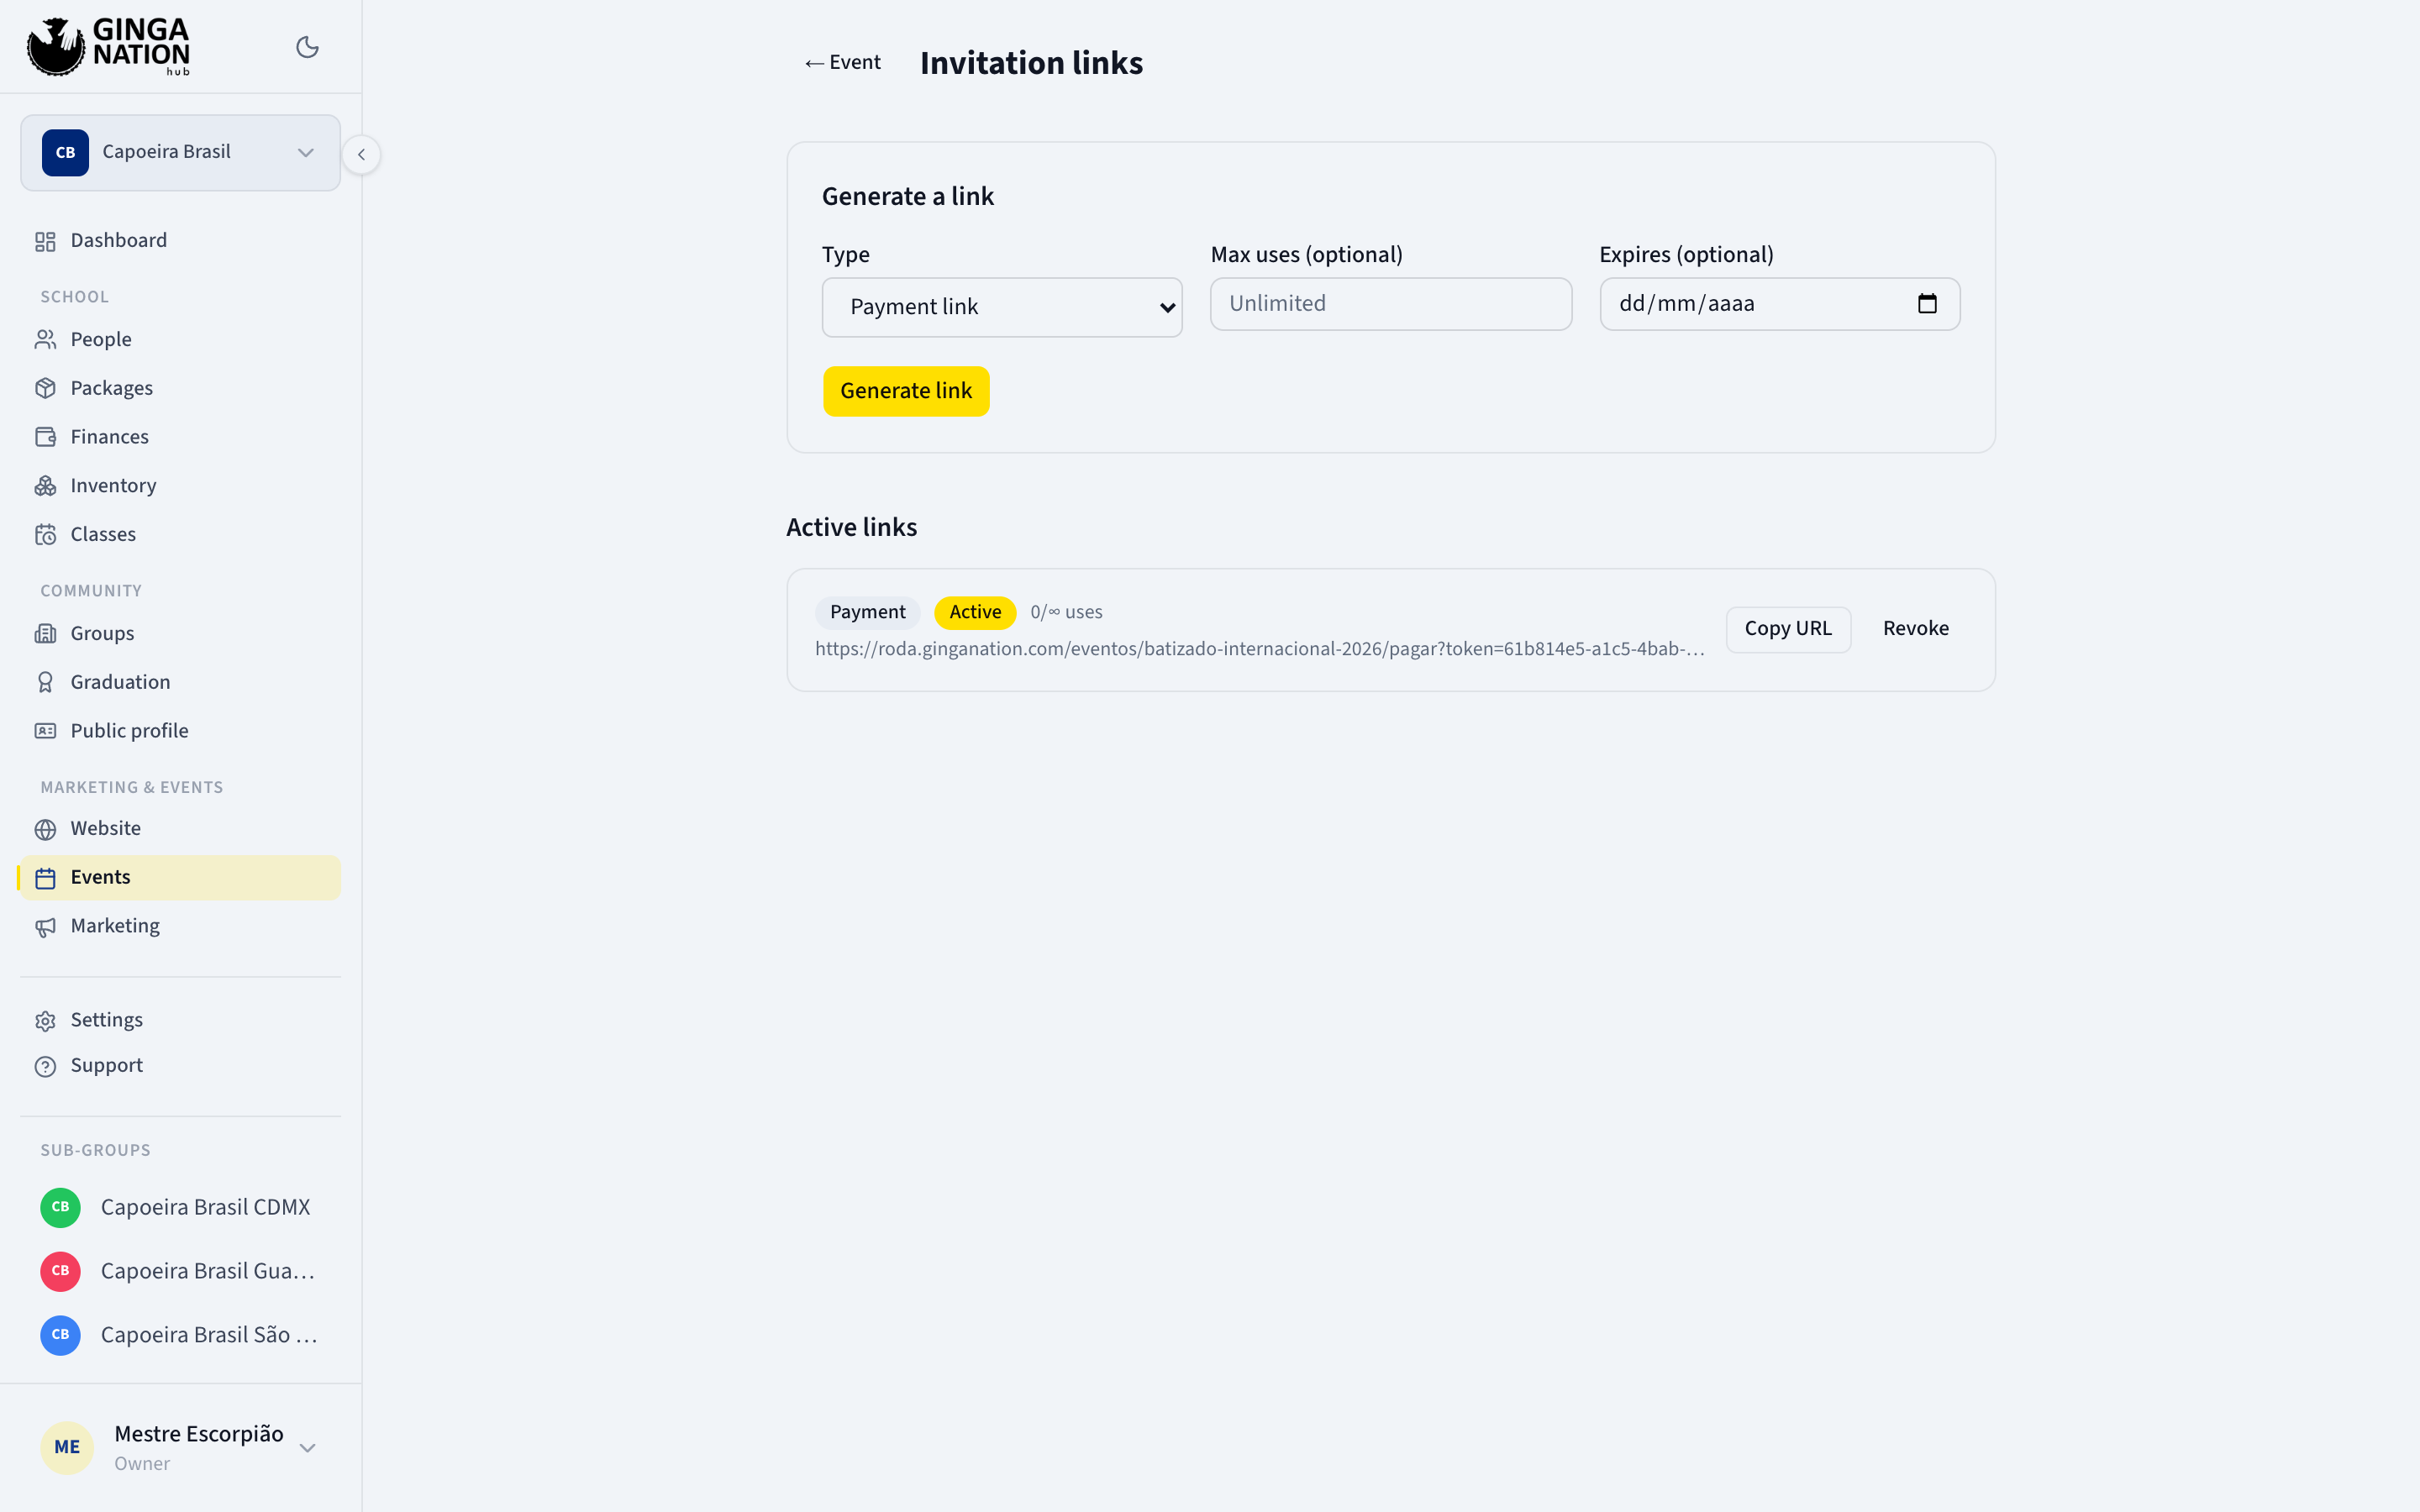Open Capoeira Brasil organization switcher

(180, 152)
